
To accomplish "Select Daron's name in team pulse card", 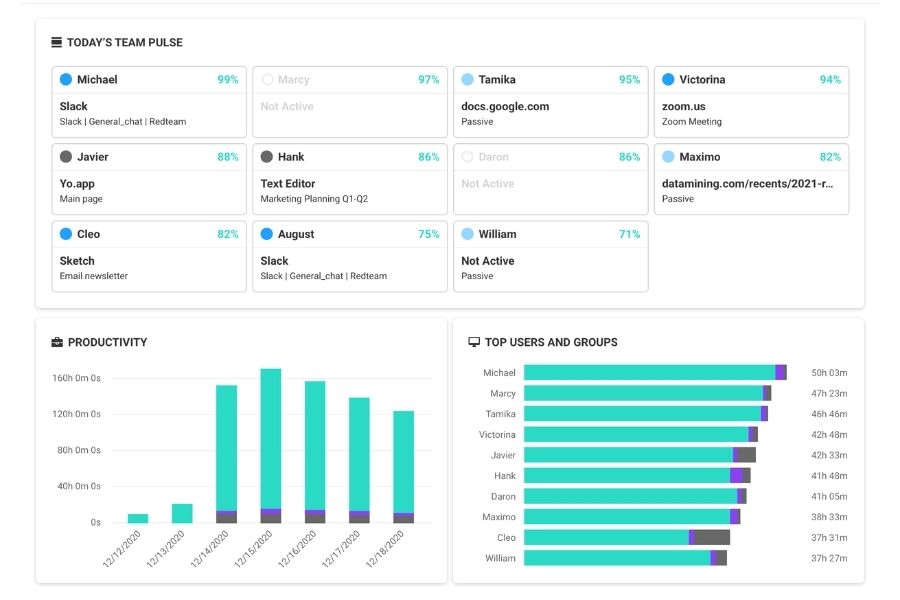I will [x=494, y=157].
